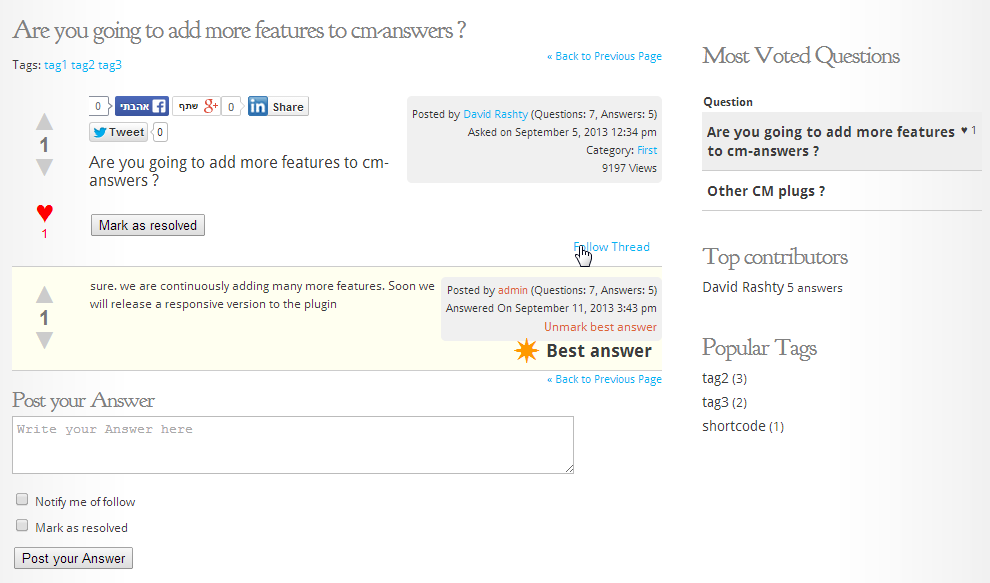
Task: Select the shortcode popular tag
Action: [733, 426]
